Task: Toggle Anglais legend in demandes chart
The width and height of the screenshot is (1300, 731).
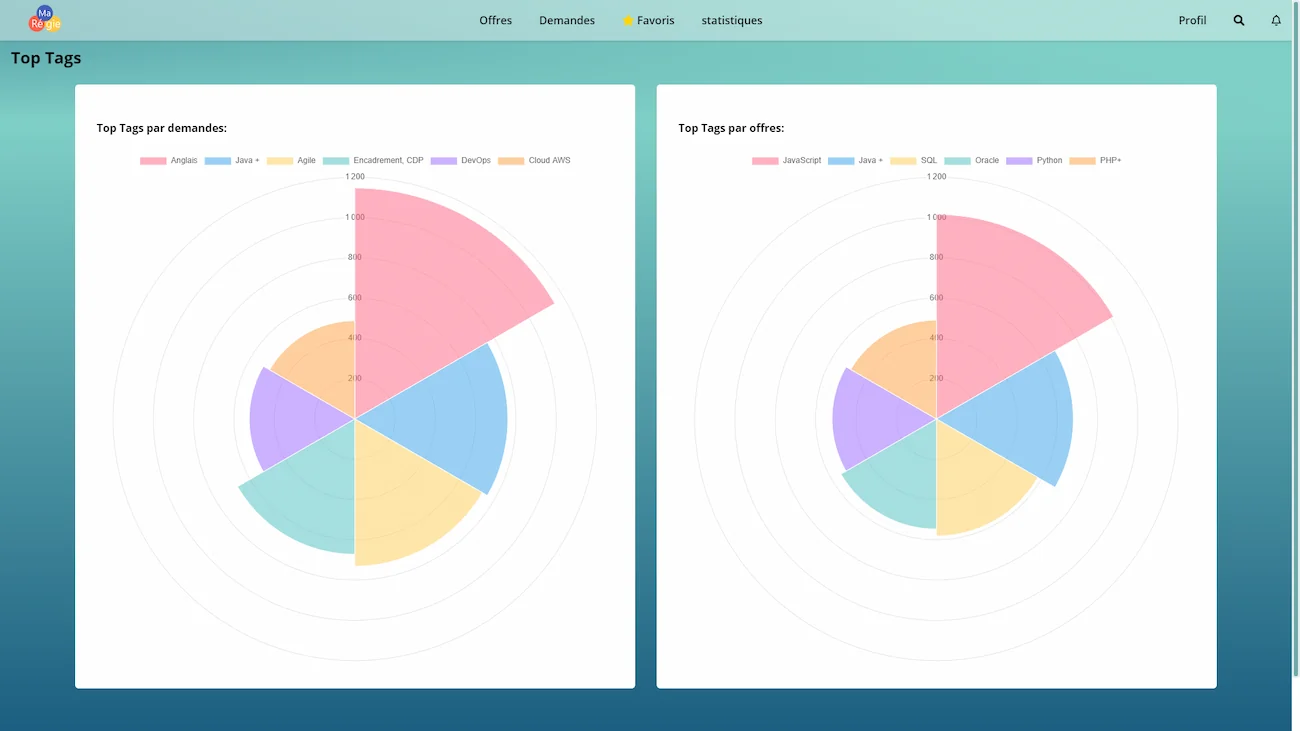Action: [169, 160]
